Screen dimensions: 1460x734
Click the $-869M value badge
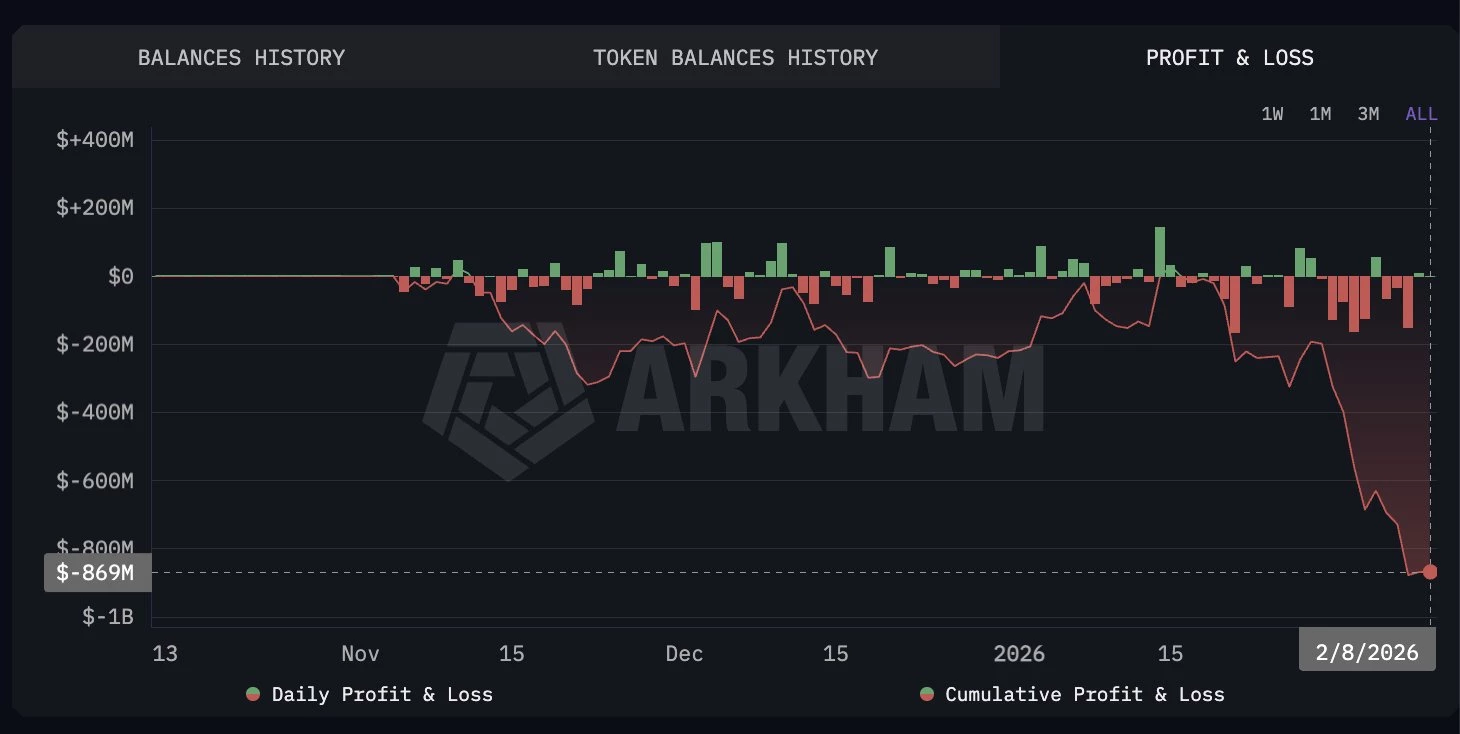click(96, 572)
